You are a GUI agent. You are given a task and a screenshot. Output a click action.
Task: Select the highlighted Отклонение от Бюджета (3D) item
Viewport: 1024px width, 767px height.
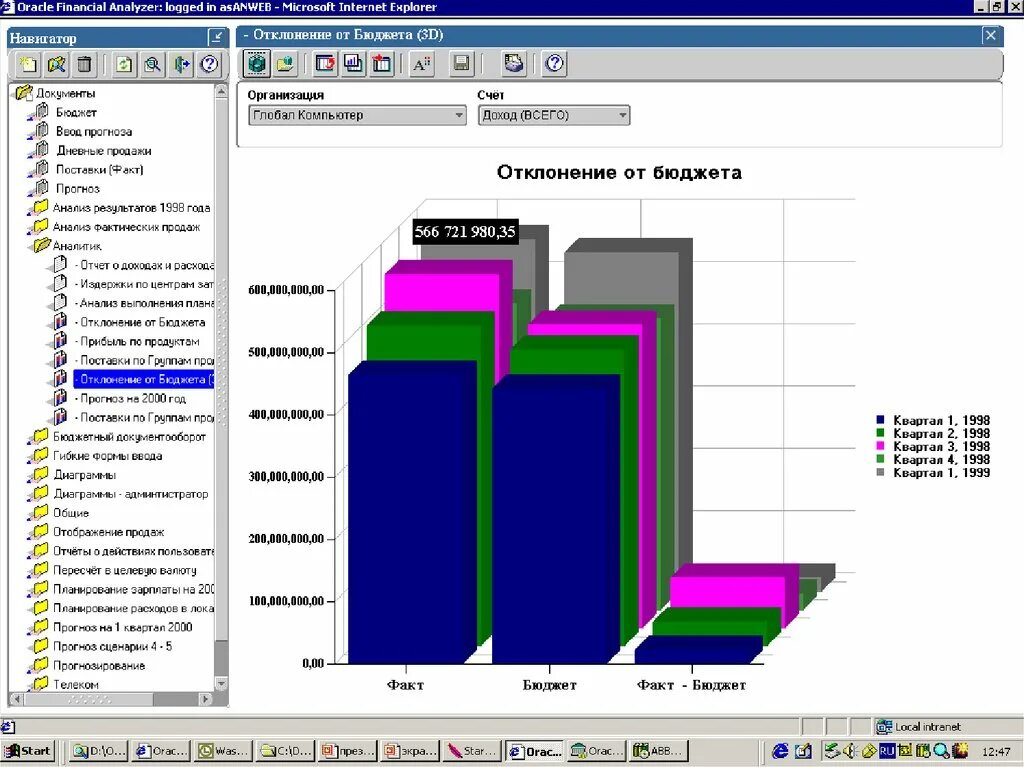coord(144,379)
